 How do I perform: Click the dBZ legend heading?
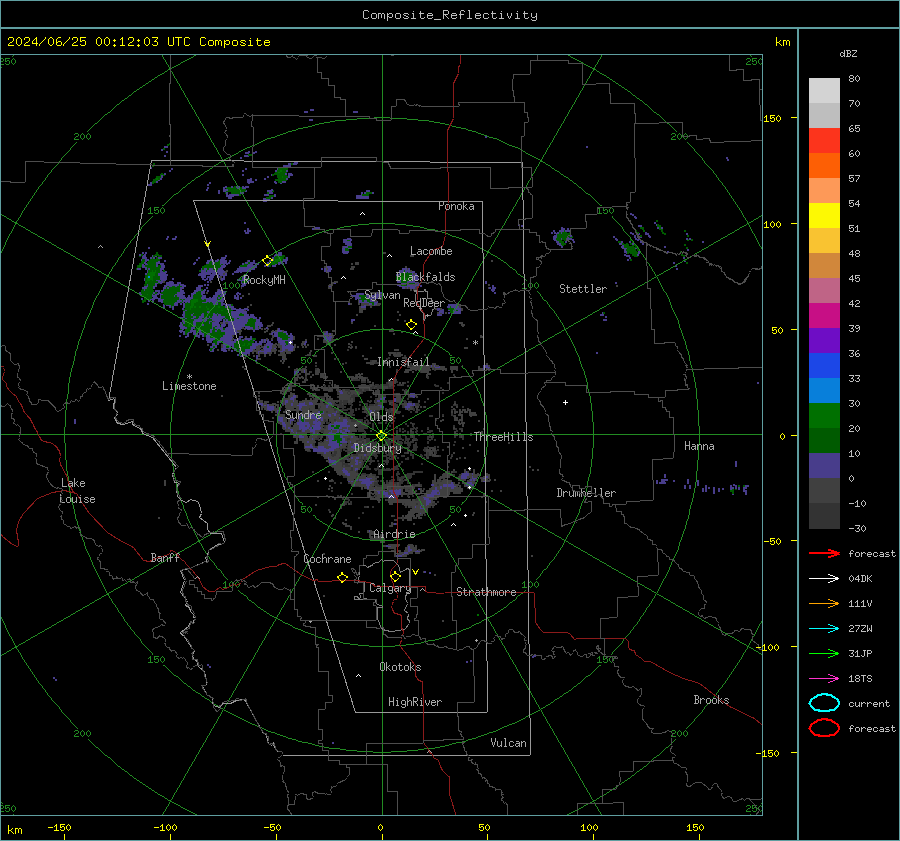[x=848, y=53]
